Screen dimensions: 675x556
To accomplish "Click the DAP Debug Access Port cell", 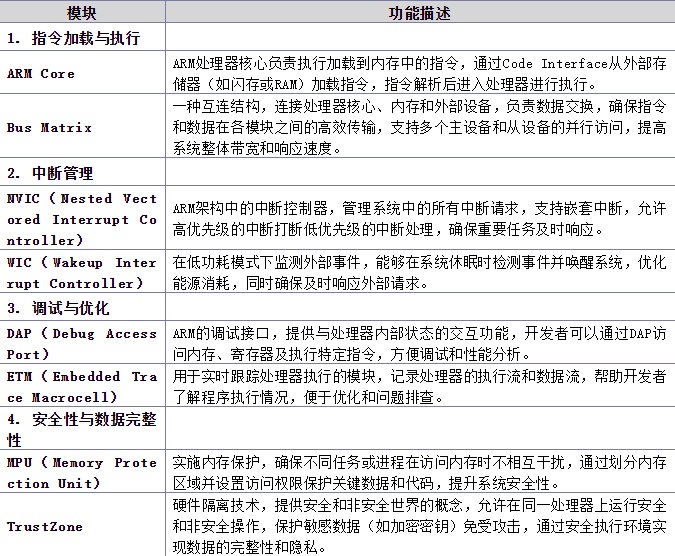I will pos(82,343).
